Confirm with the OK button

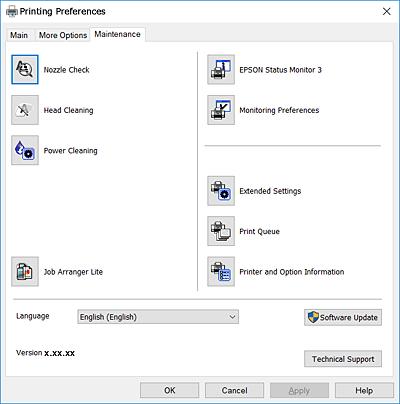tap(170, 390)
